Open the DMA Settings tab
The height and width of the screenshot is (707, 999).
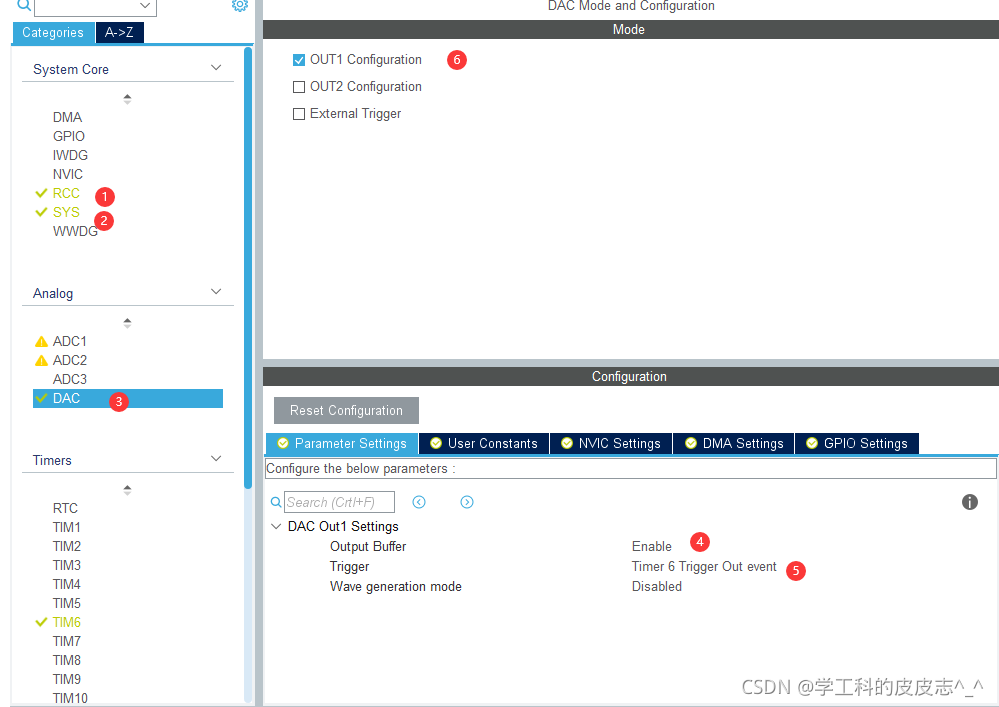pyautogui.click(x=734, y=443)
